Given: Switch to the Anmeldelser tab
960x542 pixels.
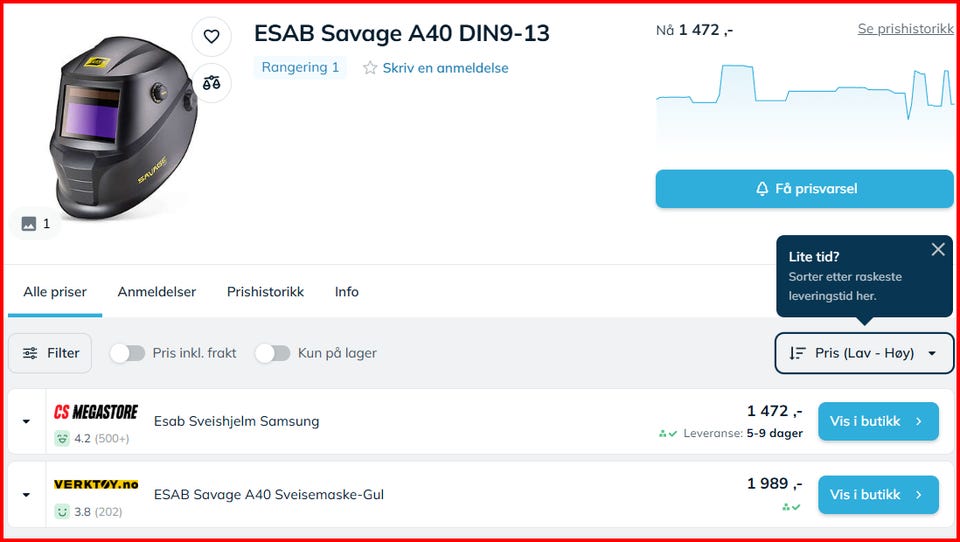Looking at the screenshot, I should coord(157,292).
